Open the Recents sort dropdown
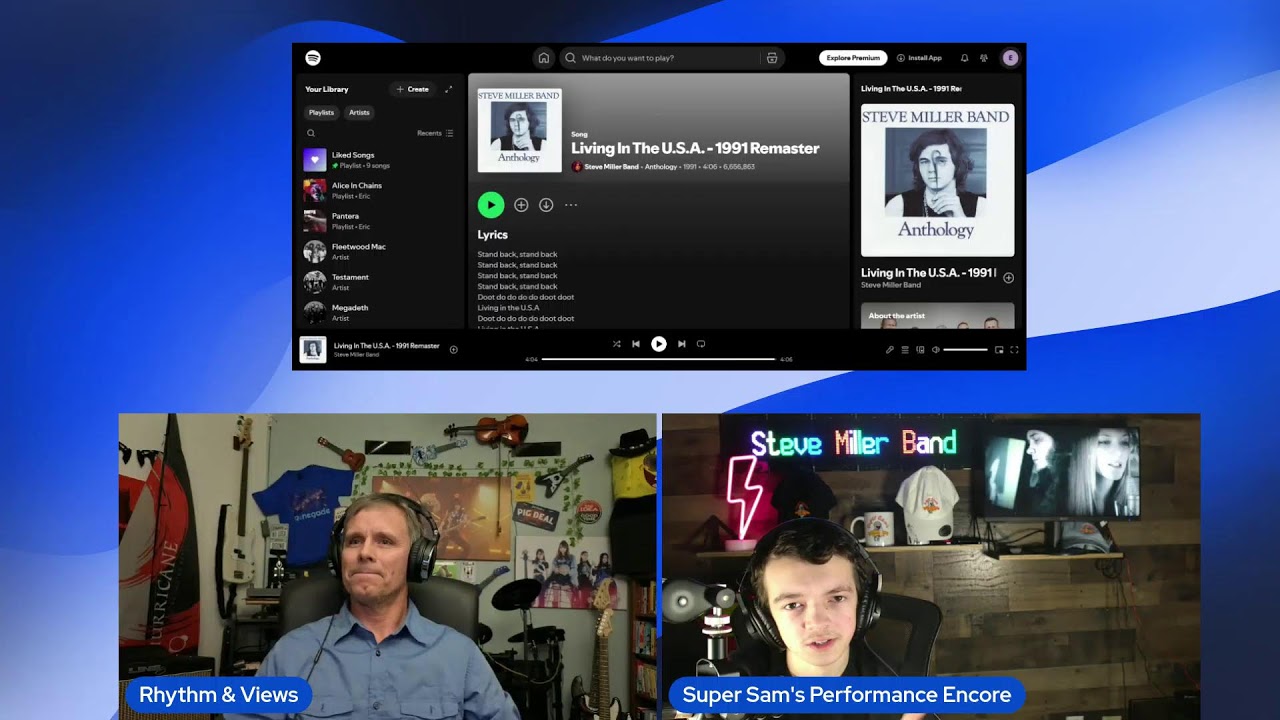This screenshot has width=1280, height=720. click(435, 133)
